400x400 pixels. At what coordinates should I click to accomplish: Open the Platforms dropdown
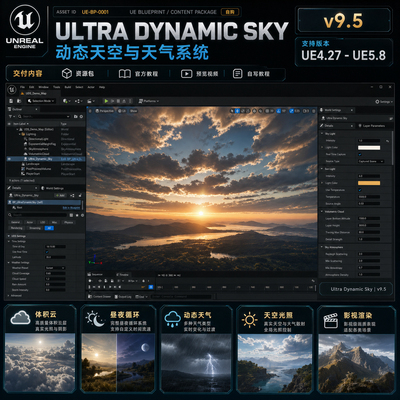click(x=149, y=101)
